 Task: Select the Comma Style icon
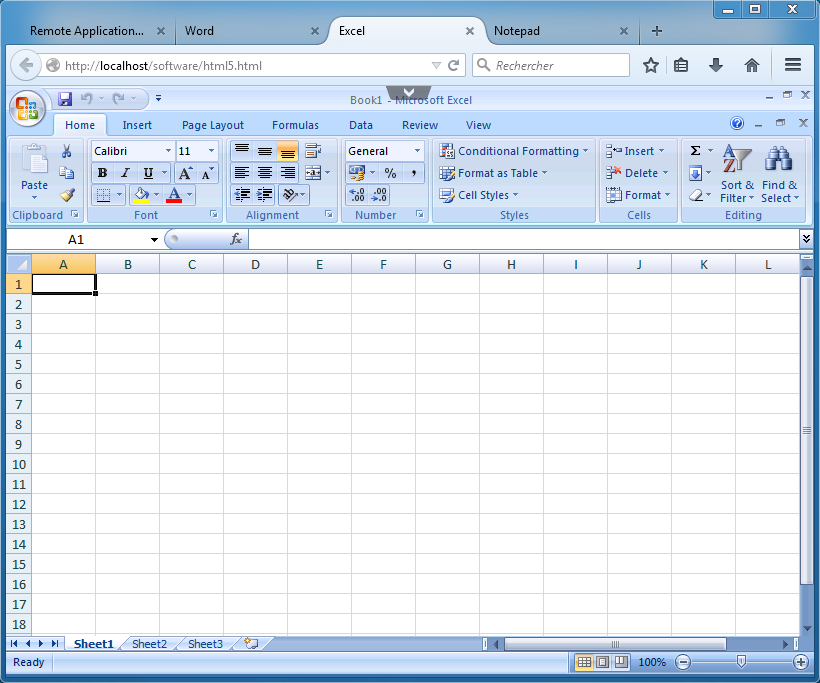(x=412, y=172)
